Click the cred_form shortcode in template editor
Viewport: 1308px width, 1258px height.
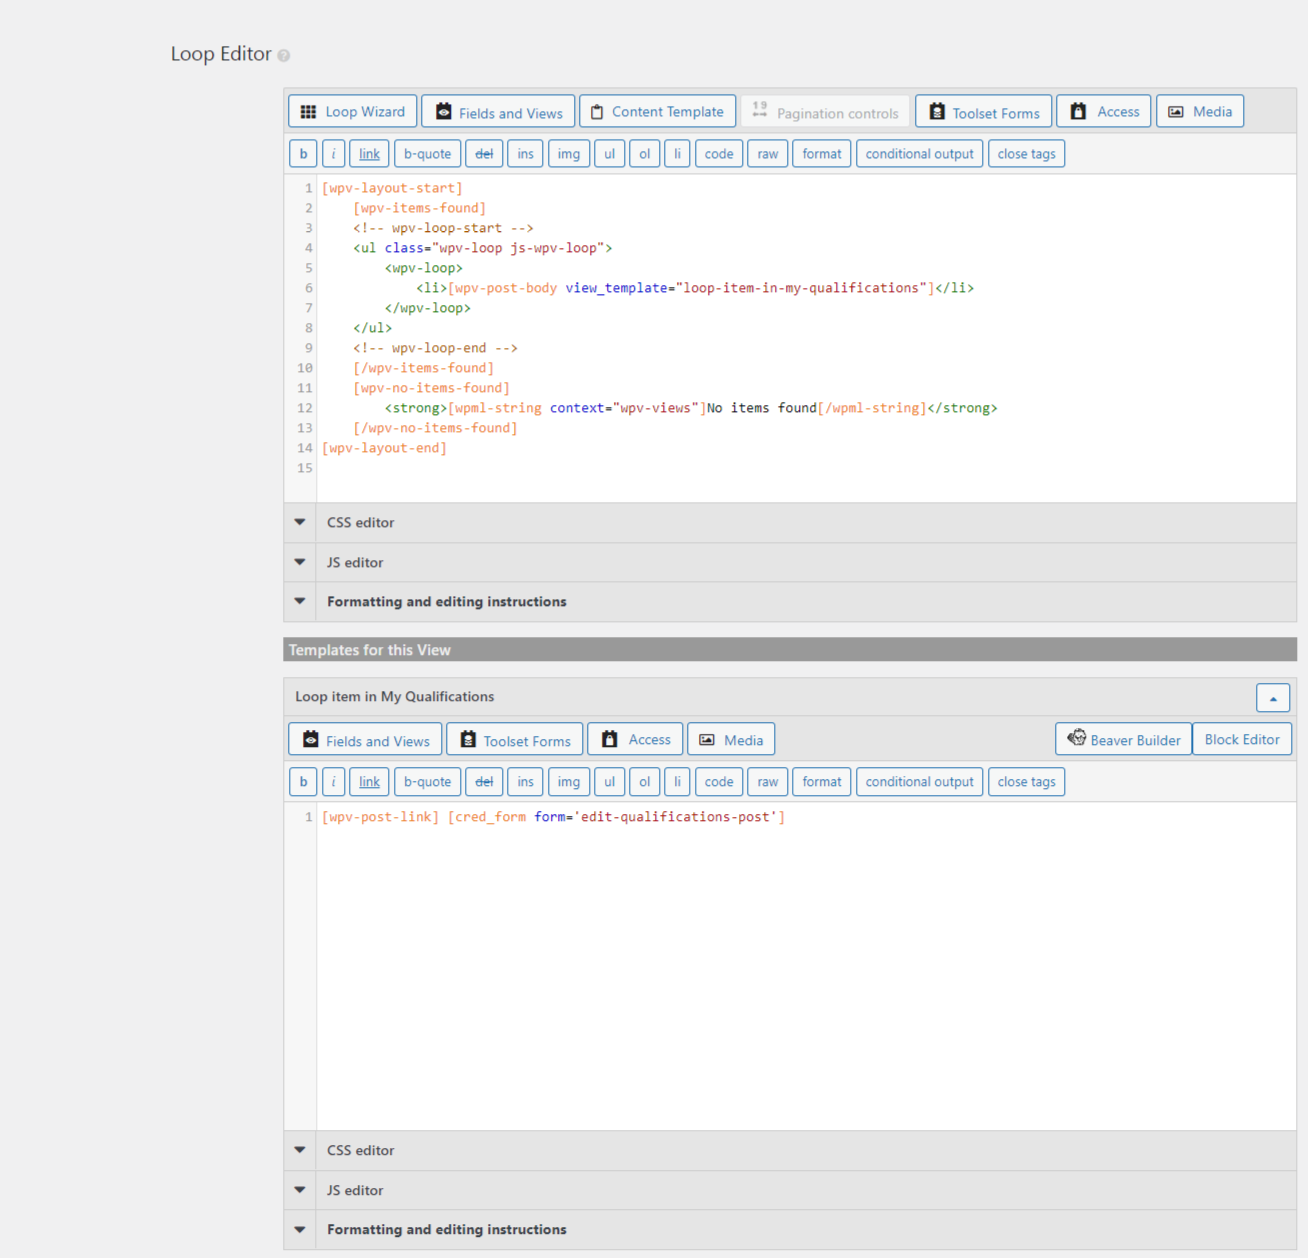(617, 817)
